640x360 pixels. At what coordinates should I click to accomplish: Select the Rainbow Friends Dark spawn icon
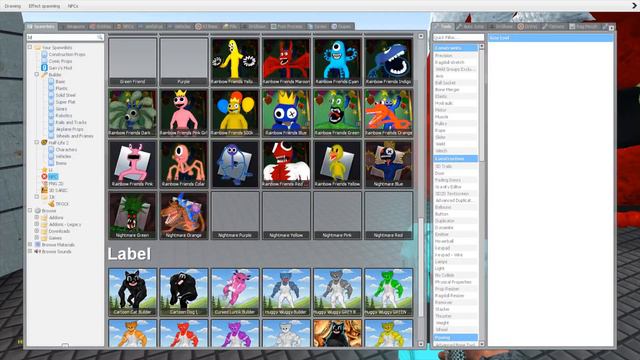(x=132, y=113)
